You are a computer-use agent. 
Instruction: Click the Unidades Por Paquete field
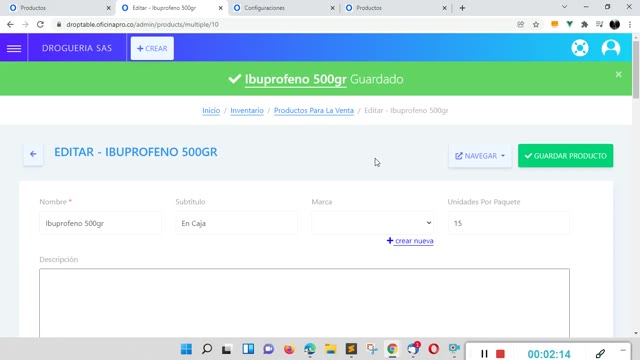click(x=508, y=223)
